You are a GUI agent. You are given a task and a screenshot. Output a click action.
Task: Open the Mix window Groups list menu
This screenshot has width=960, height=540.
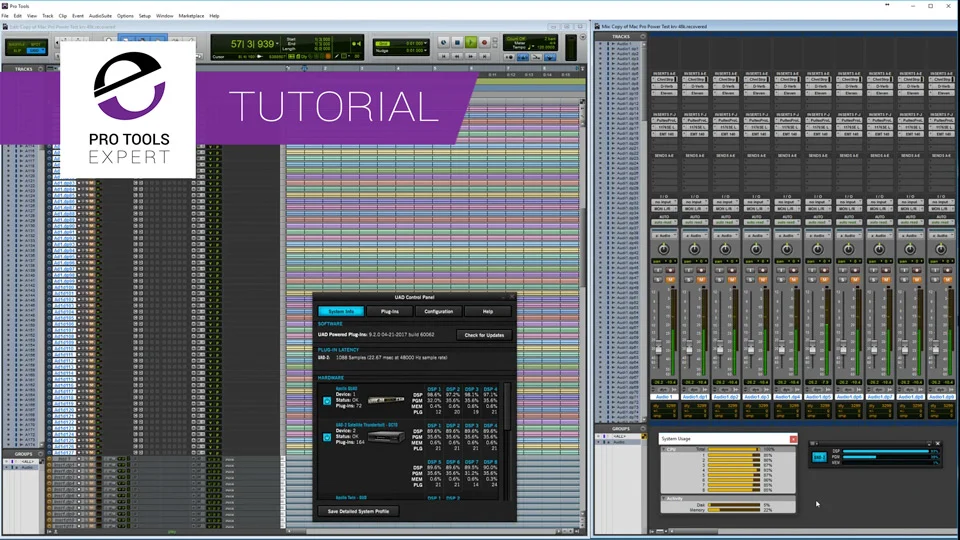[642, 429]
